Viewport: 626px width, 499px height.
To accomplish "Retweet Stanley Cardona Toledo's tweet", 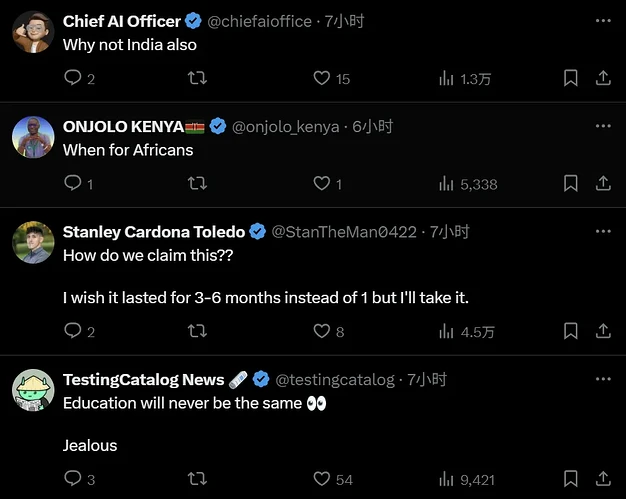I will [x=198, y=331].
